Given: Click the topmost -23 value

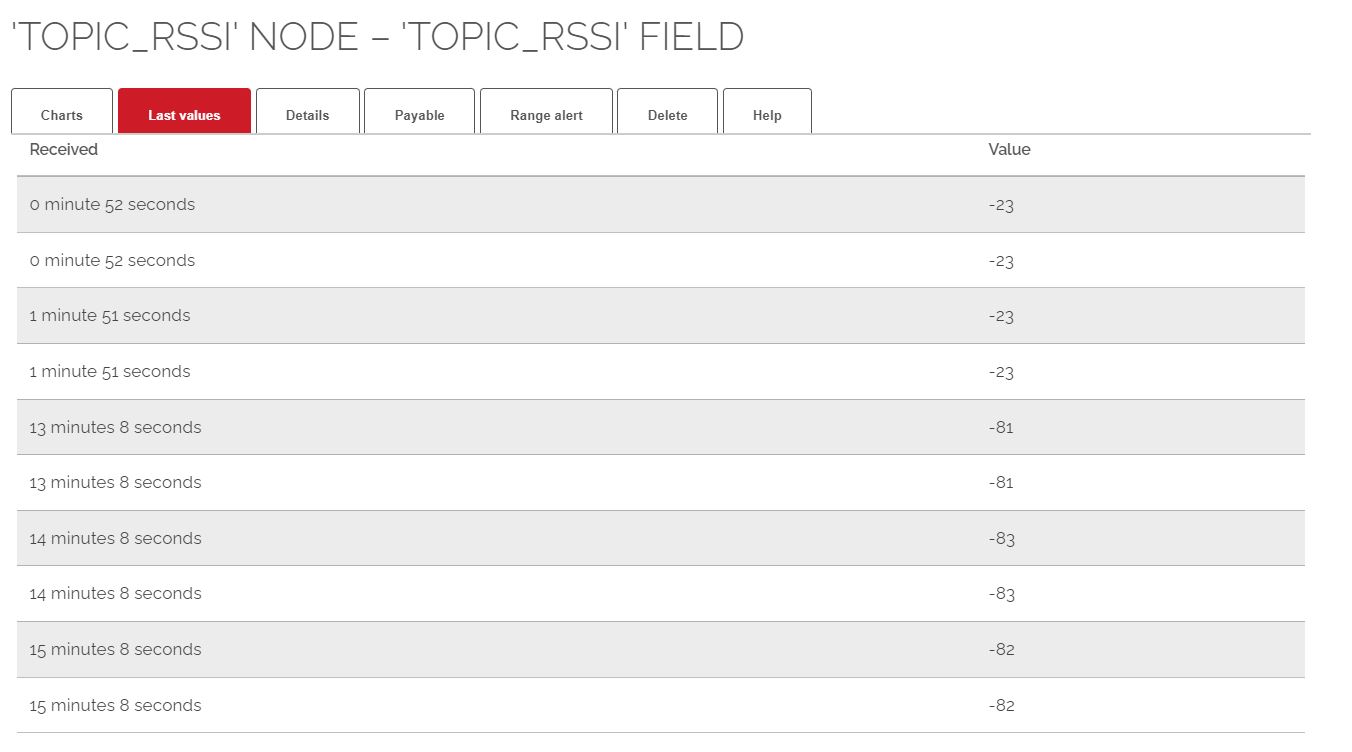Looking at the screenshot, I should (x=1001, y=206).
